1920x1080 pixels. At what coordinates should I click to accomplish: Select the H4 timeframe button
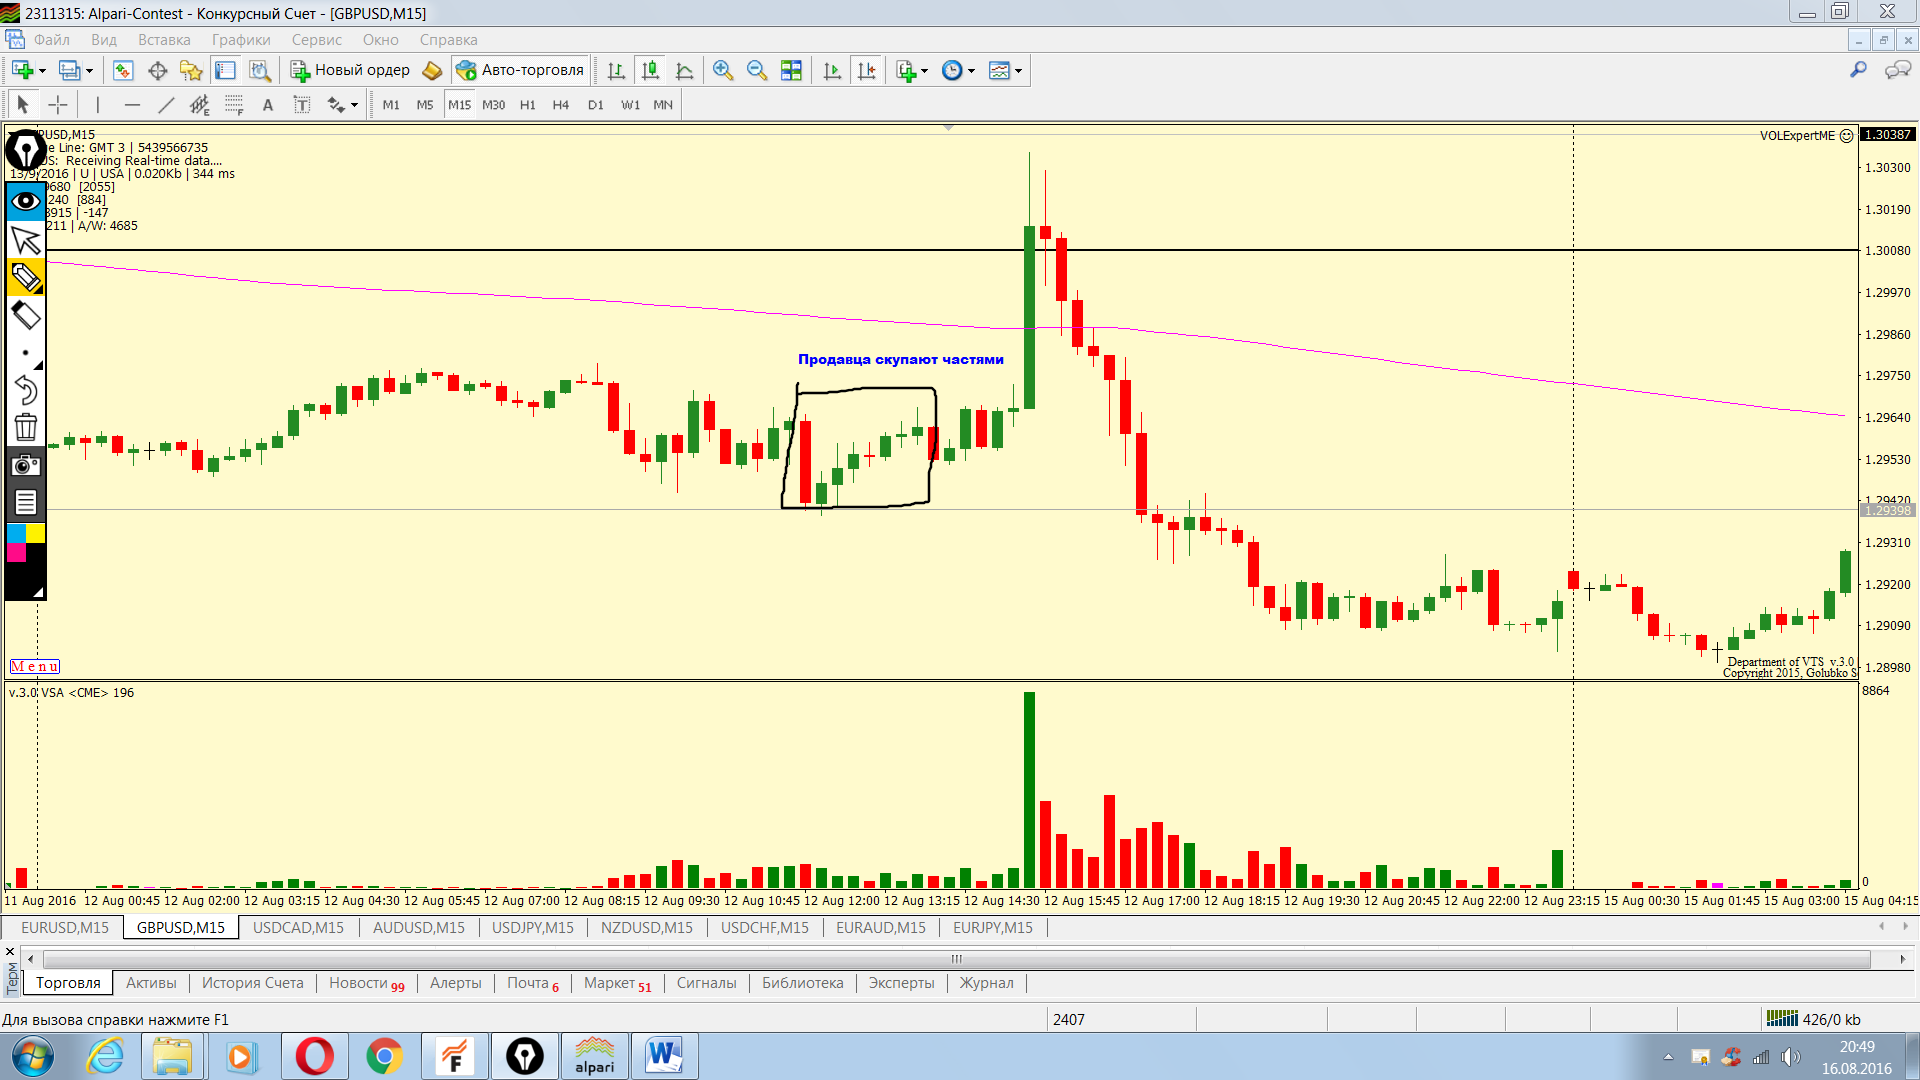pyautogui.click(x=560, y=105)
